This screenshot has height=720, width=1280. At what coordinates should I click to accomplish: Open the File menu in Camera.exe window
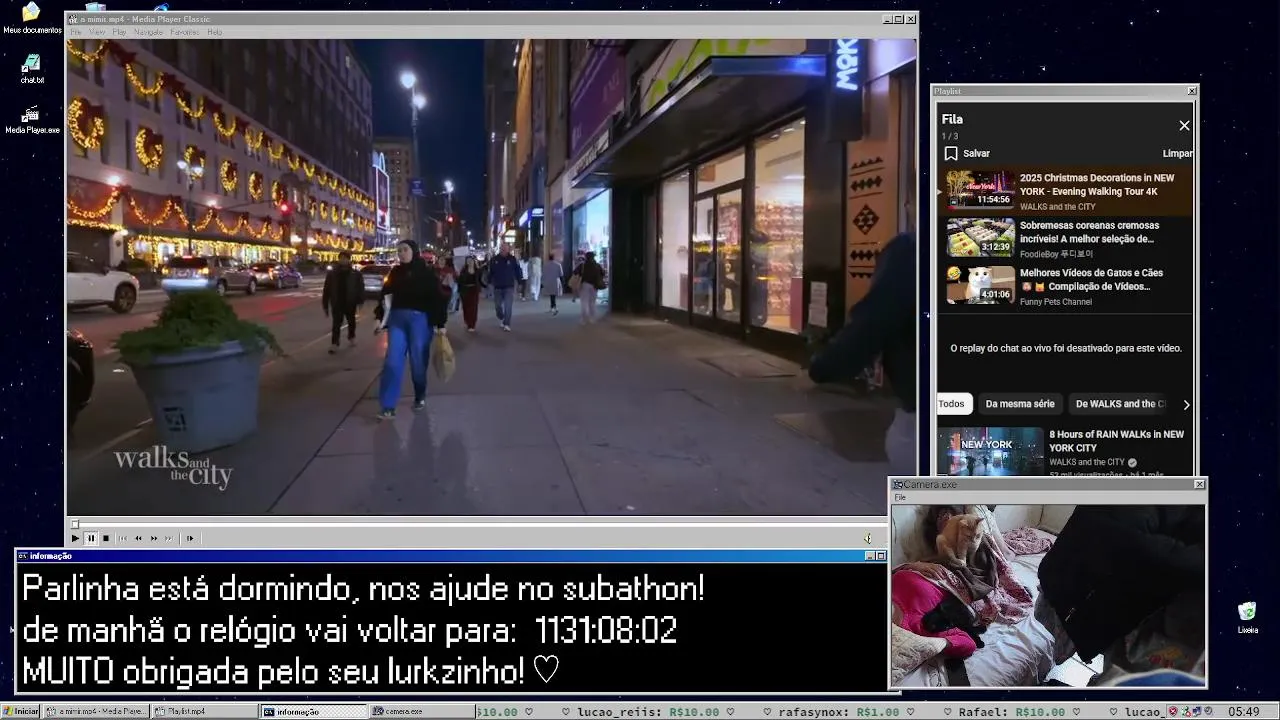click(x=900, y=497)
